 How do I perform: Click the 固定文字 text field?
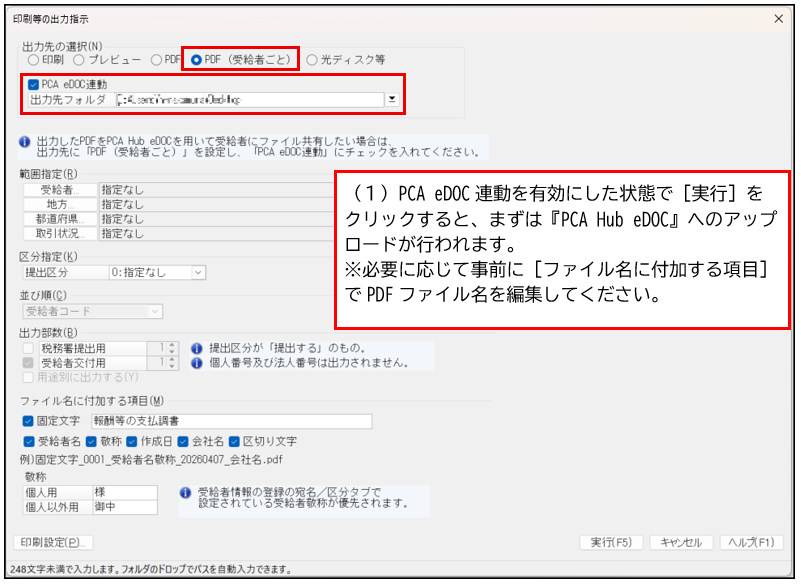(231, 421)
